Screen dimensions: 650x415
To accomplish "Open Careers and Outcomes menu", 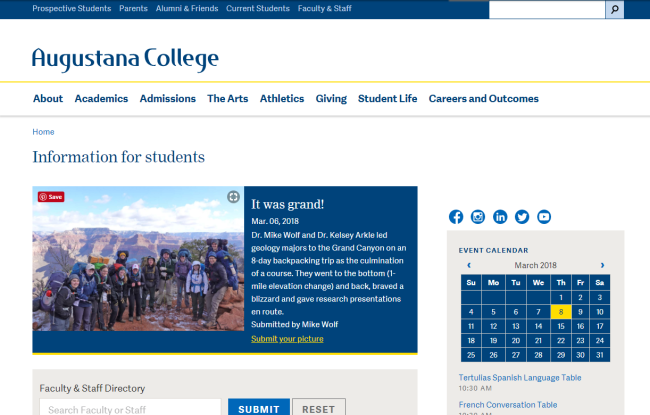I will coord(484,99).
